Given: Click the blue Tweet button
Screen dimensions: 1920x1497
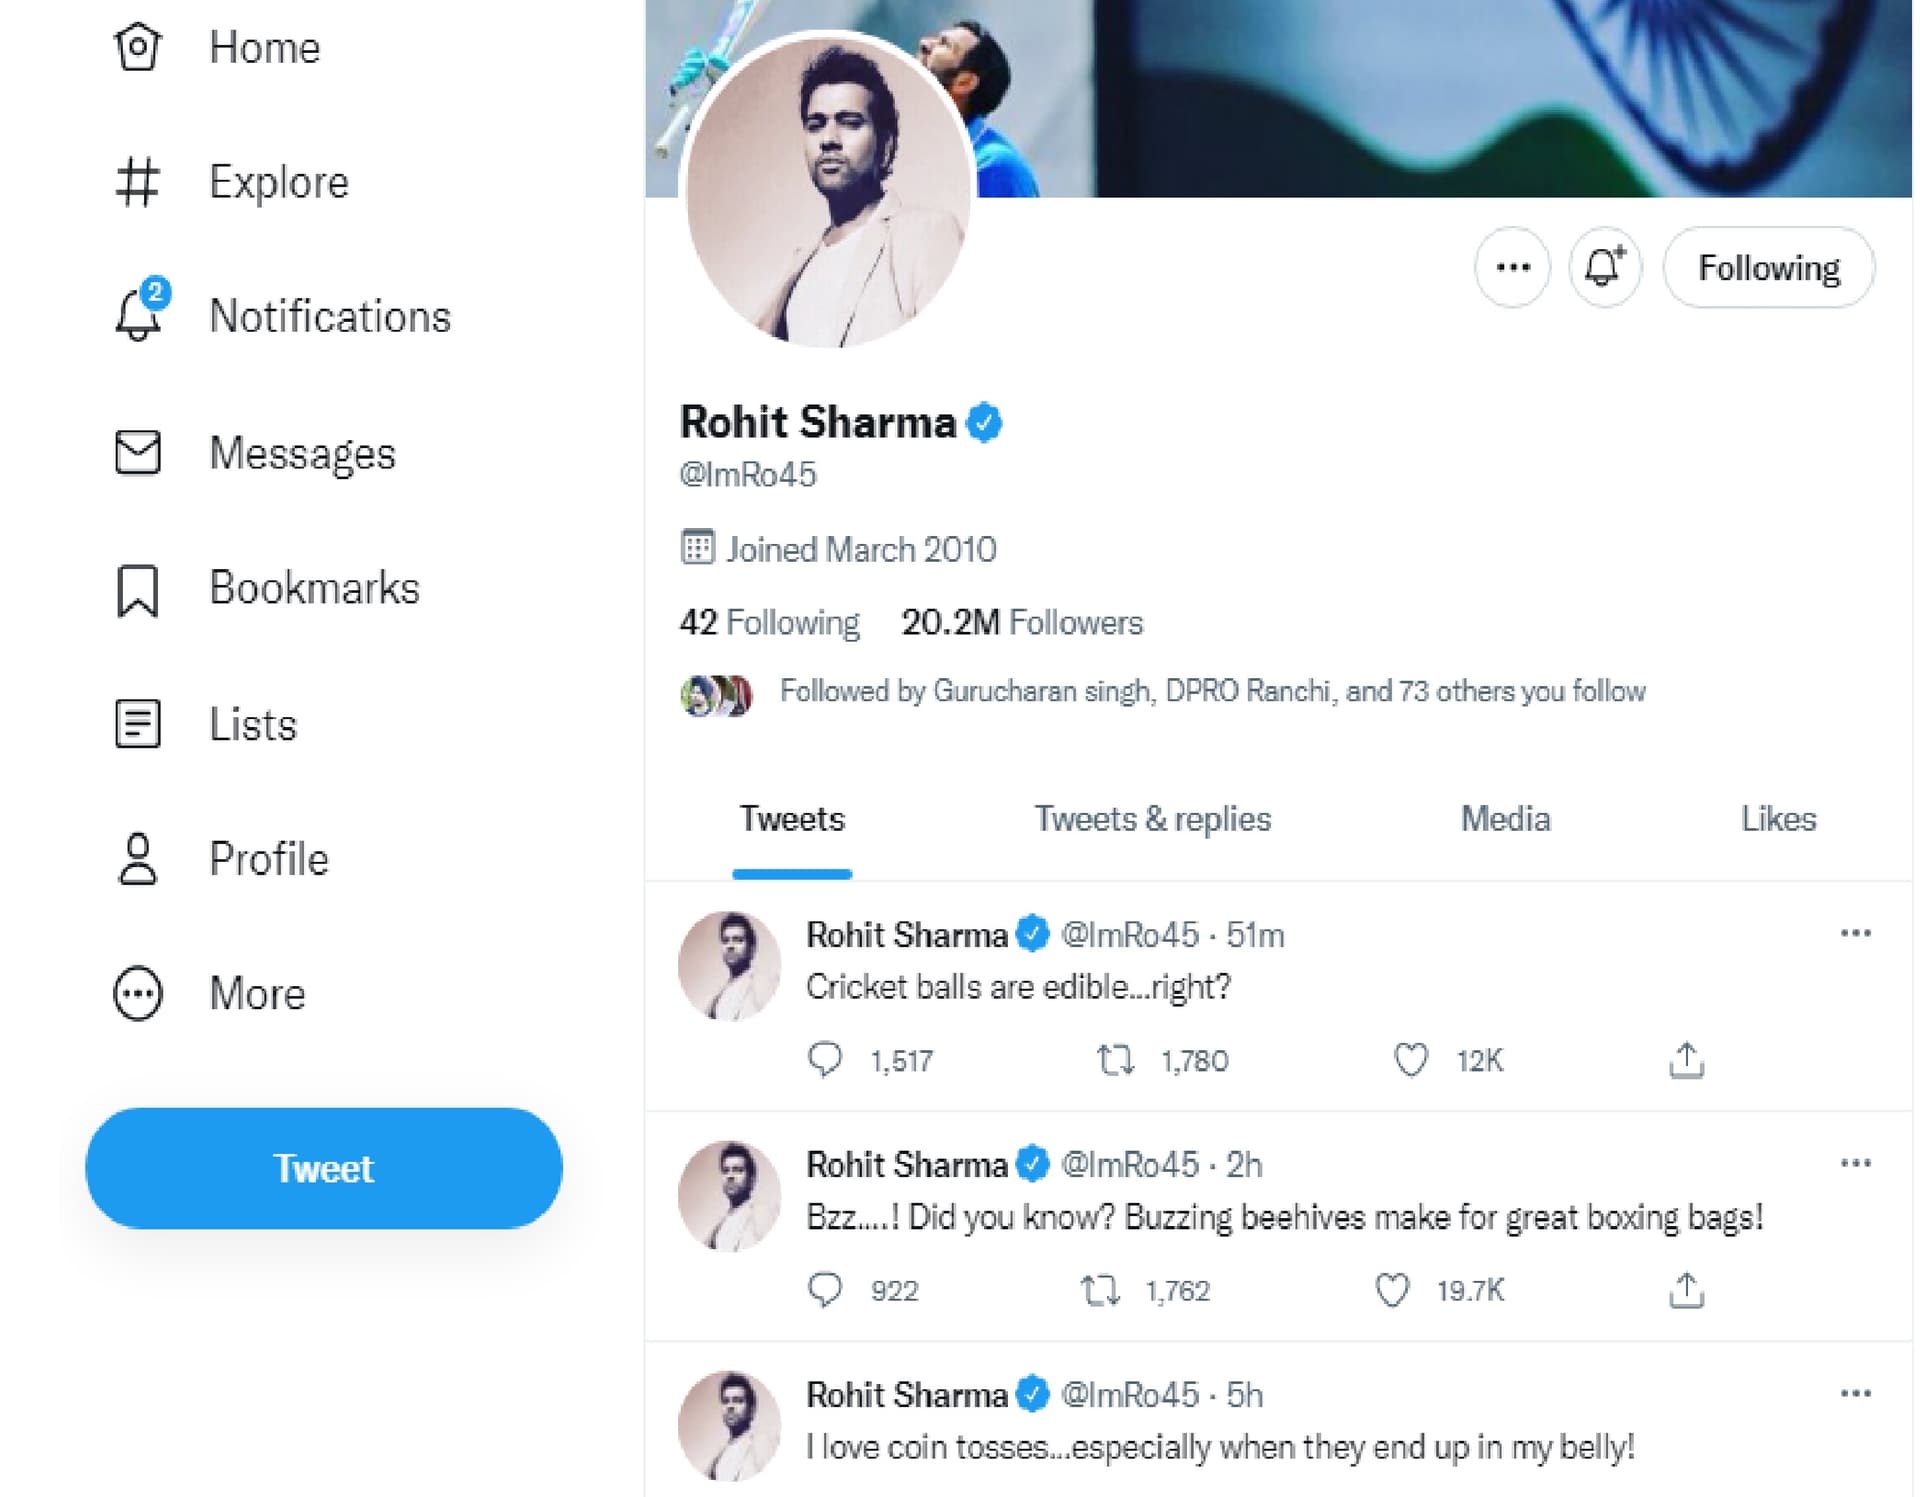Looking at the screenshot, I should pos(324,1168).
